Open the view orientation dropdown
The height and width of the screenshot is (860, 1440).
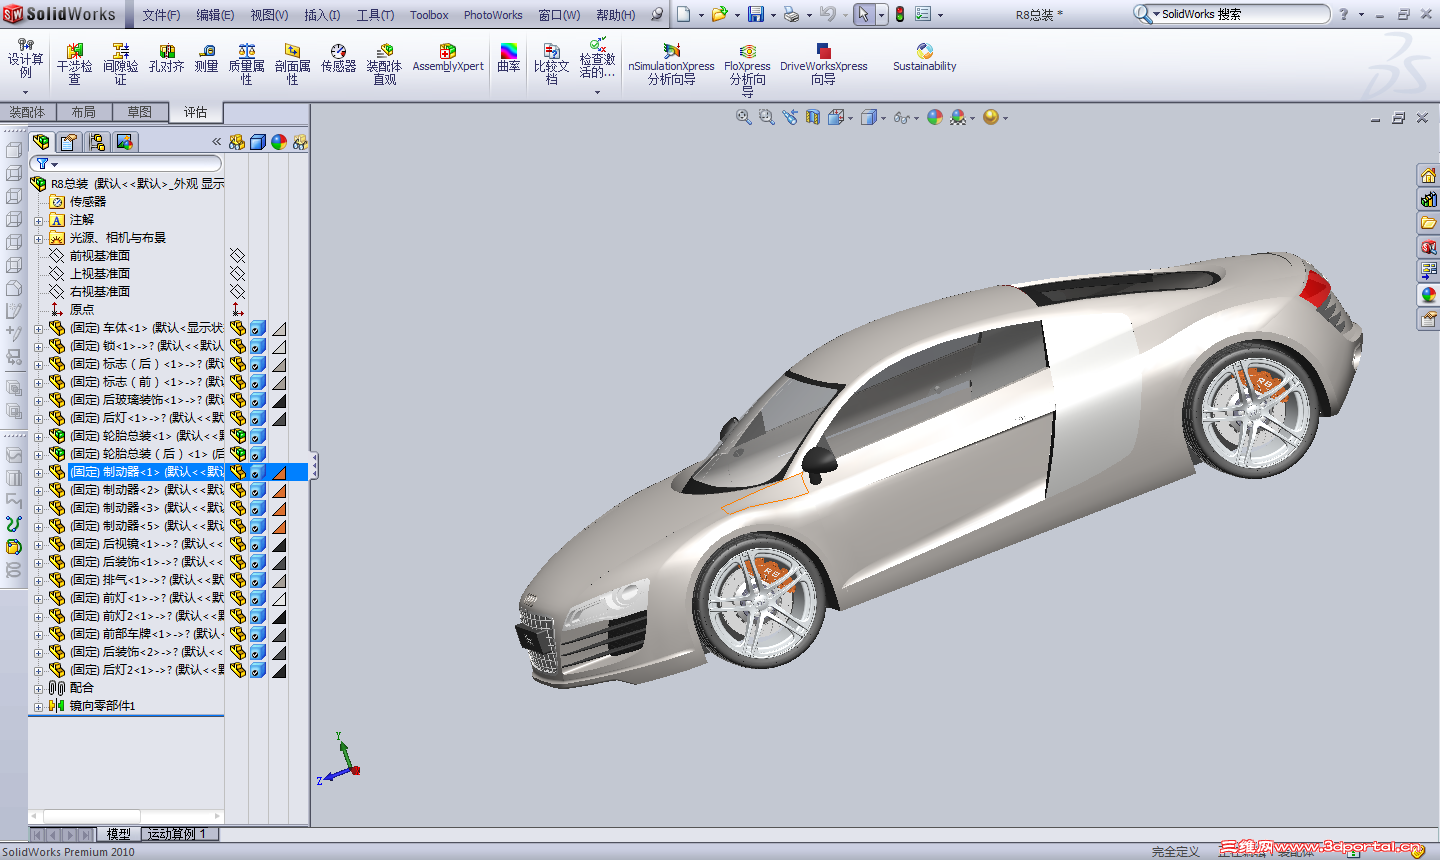pyautogui.click(x=850, y=118)
